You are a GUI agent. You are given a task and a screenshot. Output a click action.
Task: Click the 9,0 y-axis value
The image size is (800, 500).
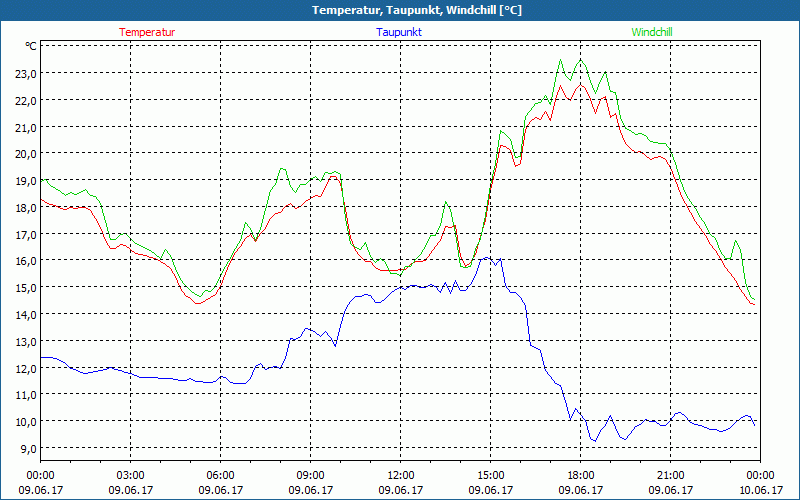(x=28, y=448)
